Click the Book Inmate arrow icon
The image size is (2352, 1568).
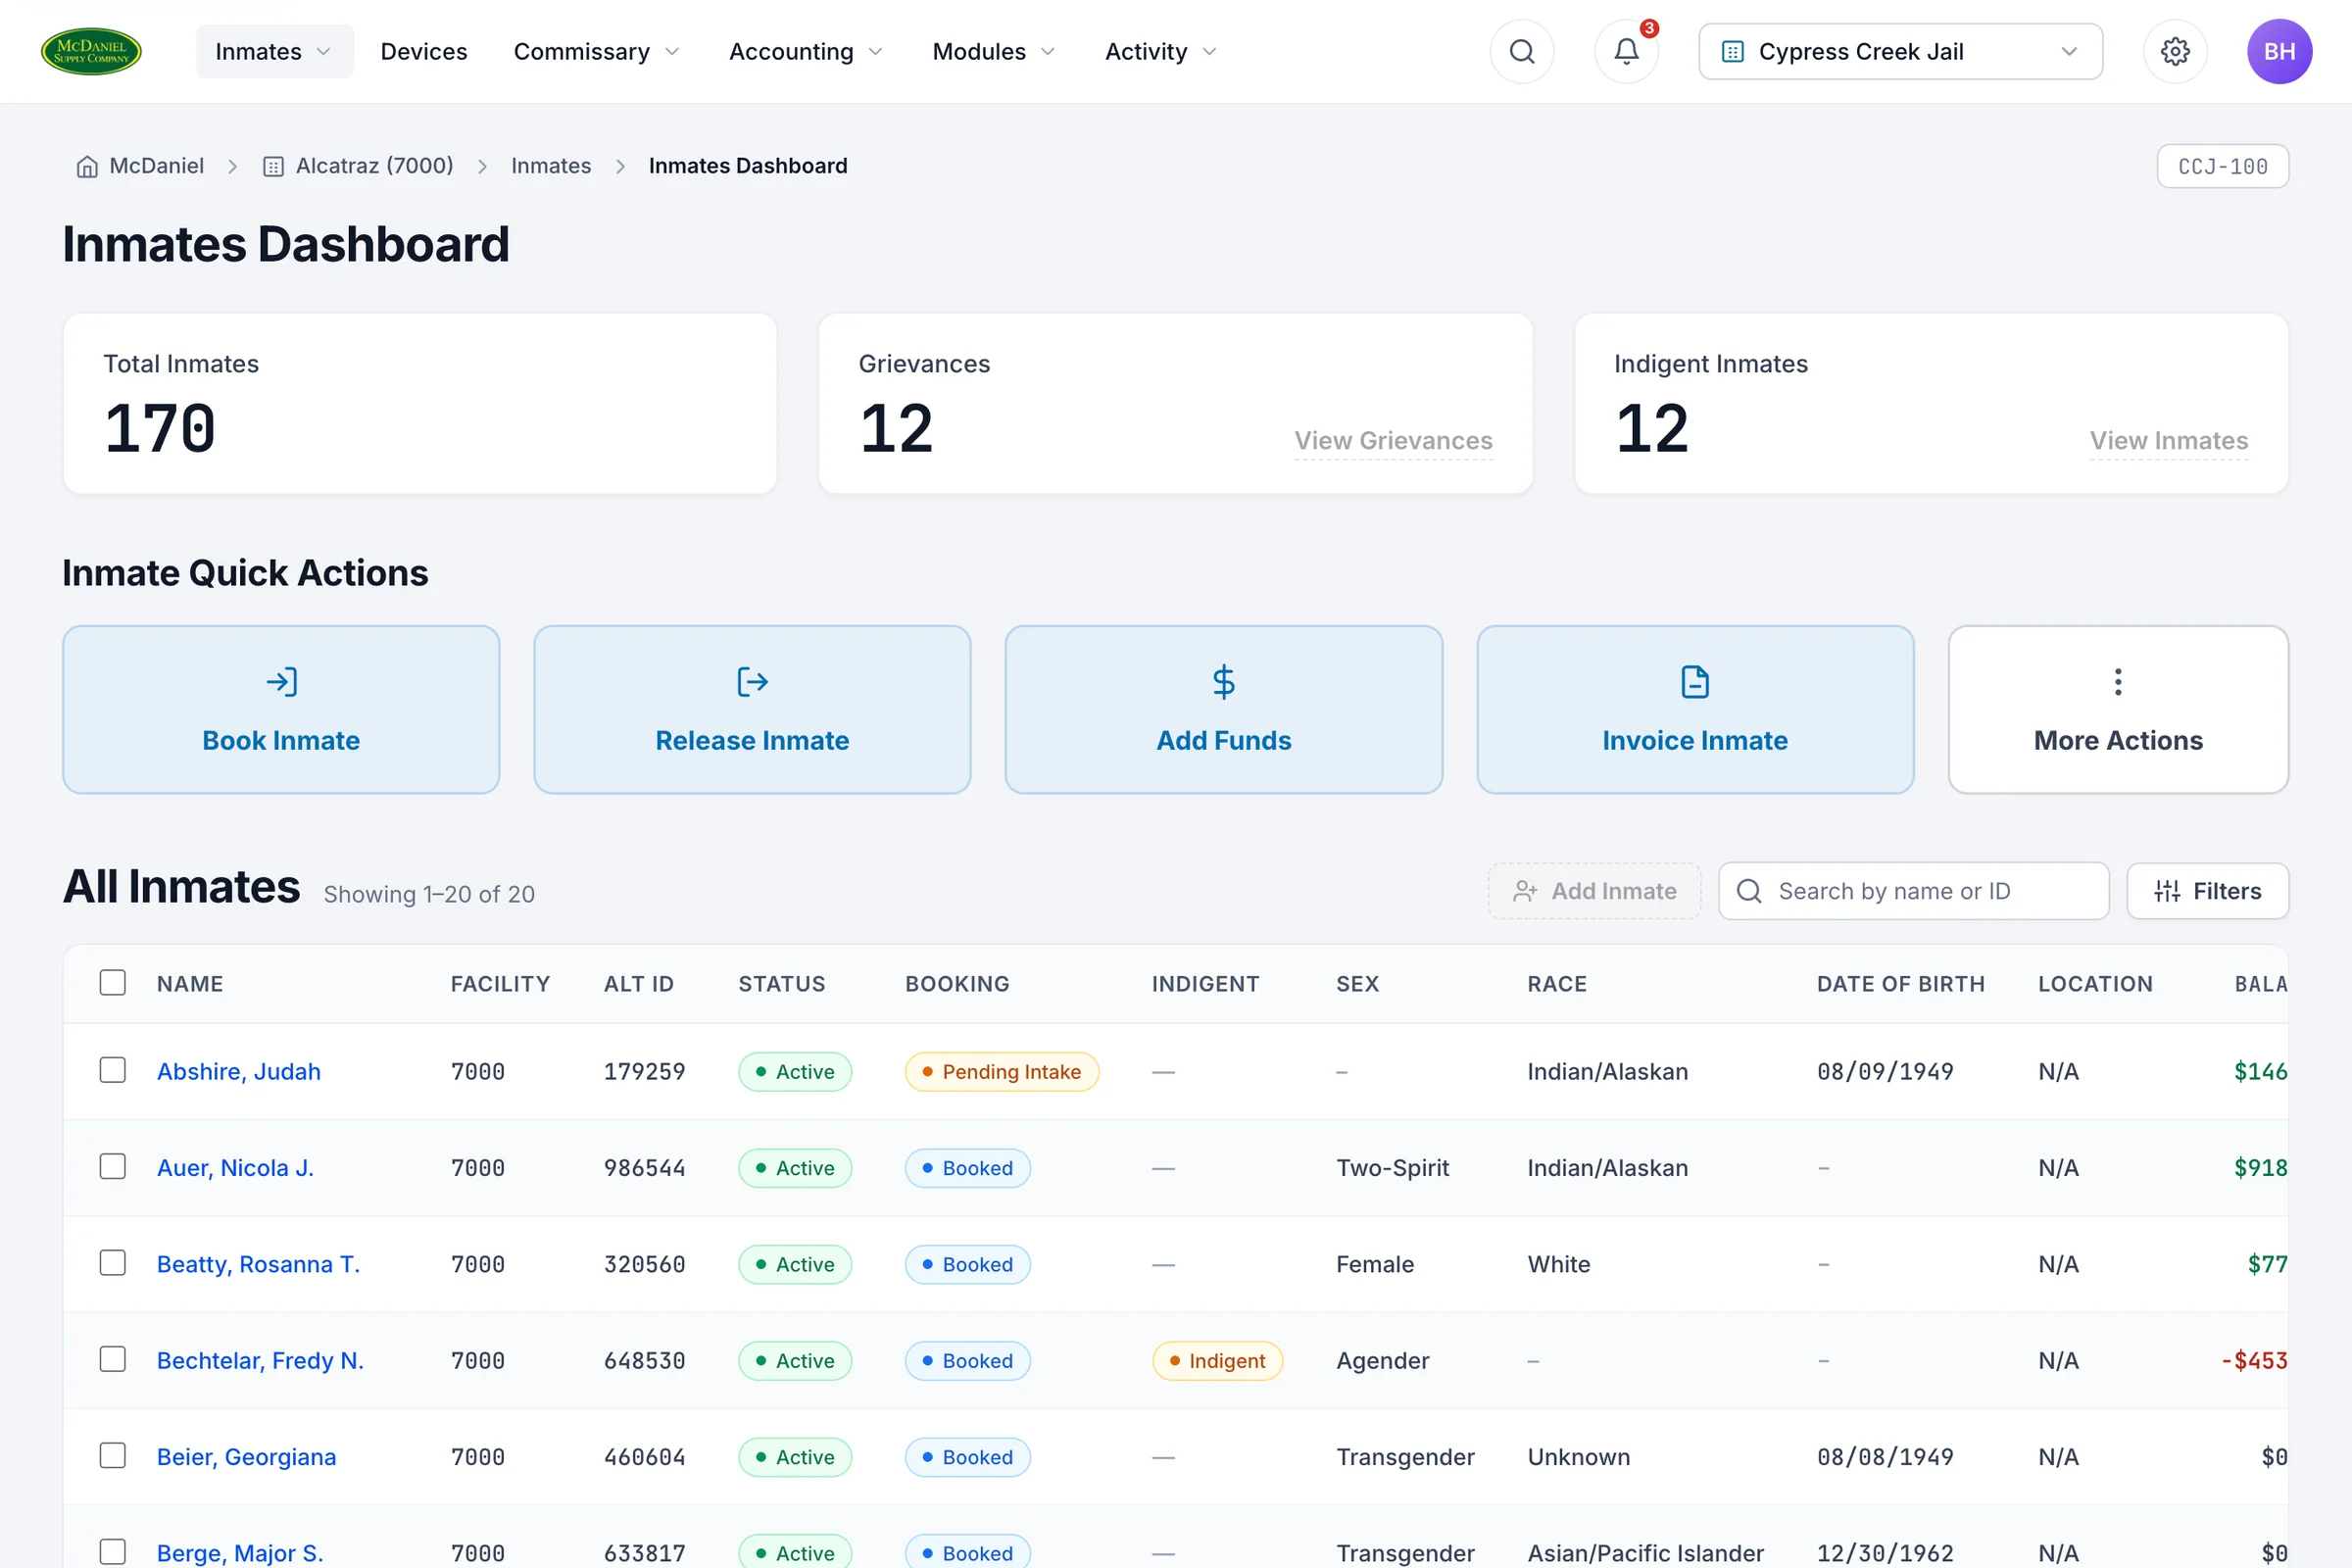pos(281,682)
